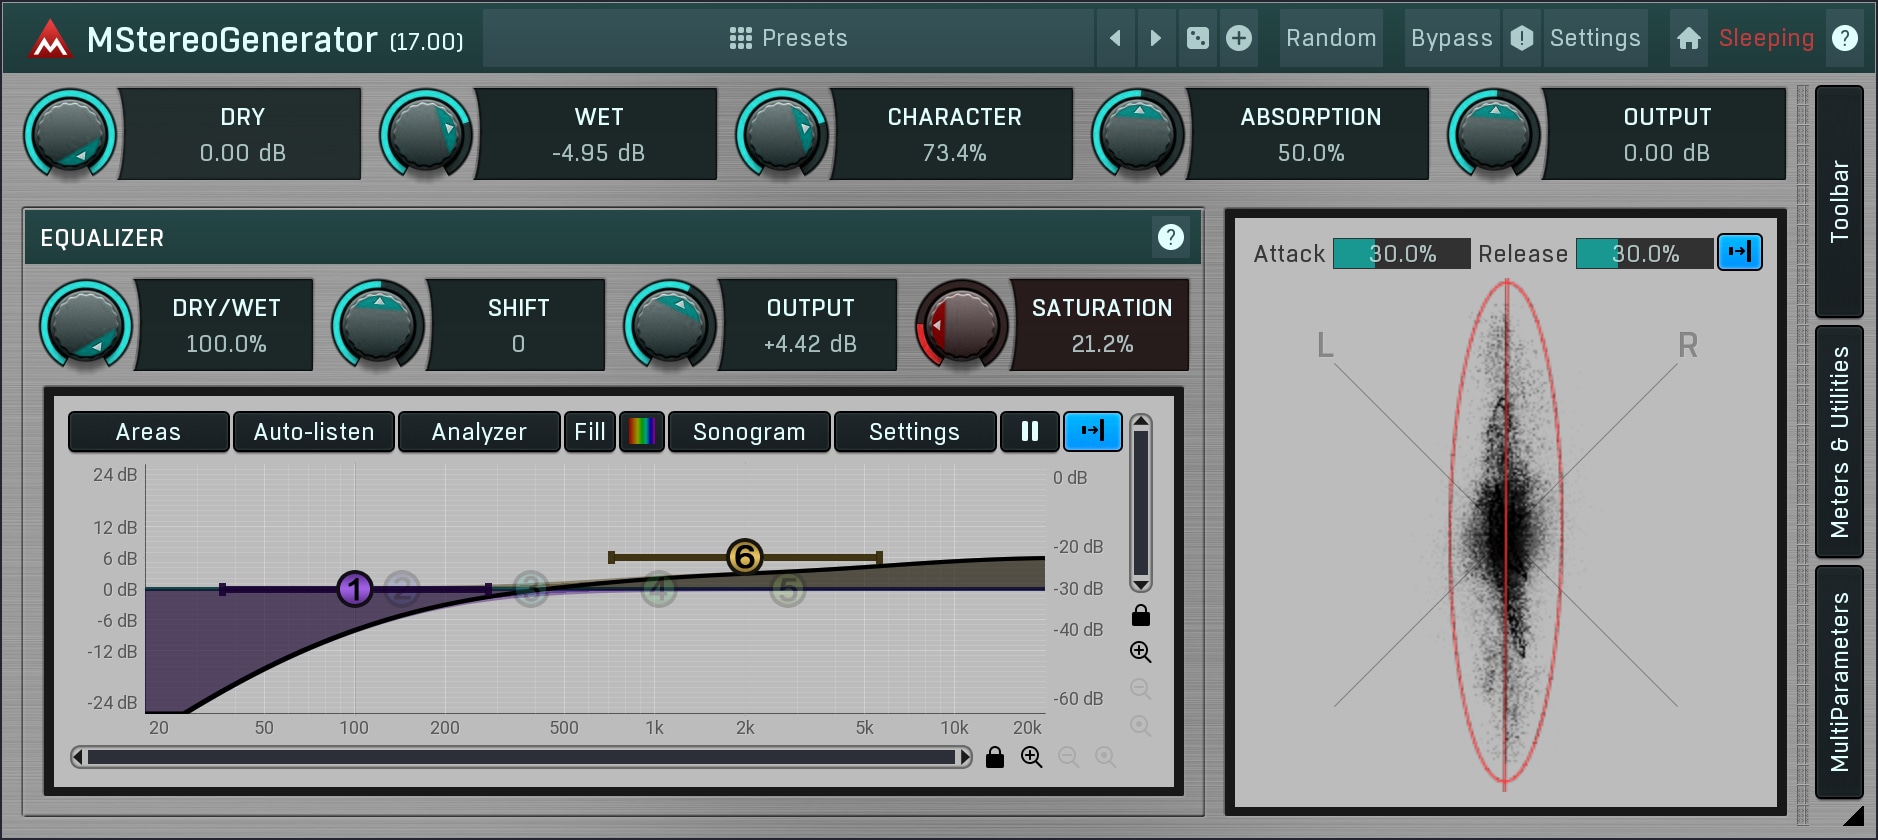Load a random preset with the dice icon
Screen dimensions: 1878x840
click(1197, 38)
